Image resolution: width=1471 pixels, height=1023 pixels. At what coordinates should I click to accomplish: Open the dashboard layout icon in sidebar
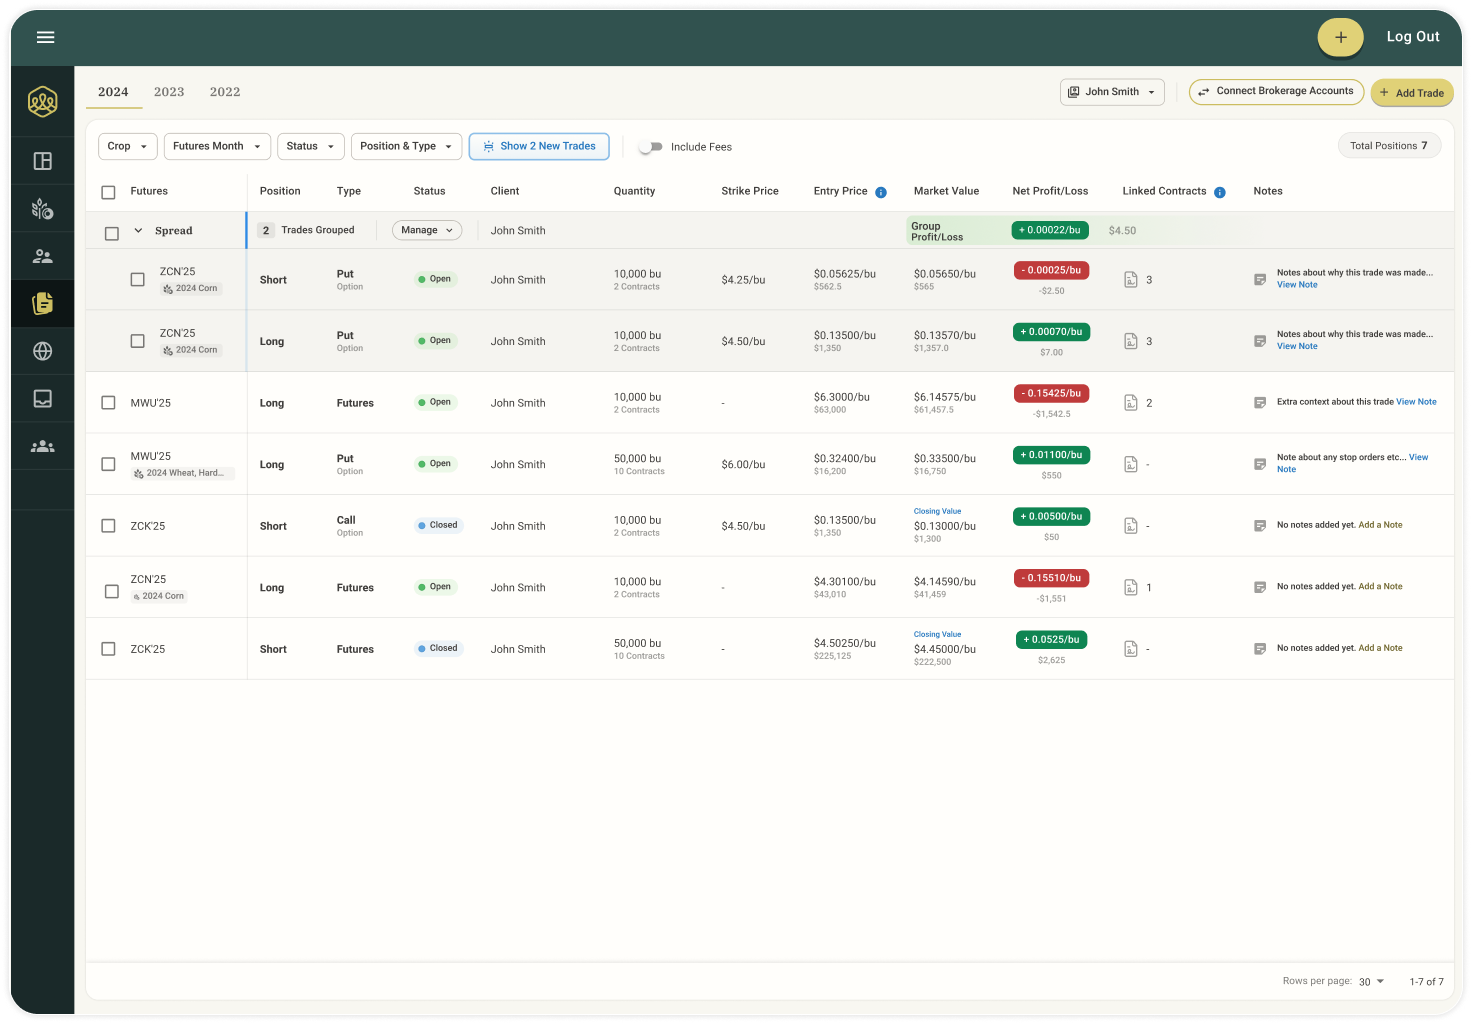43,161
